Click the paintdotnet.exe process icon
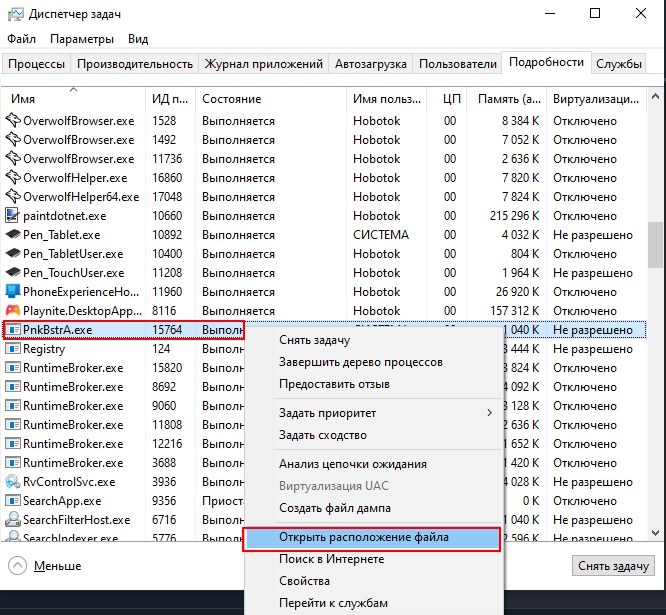Viewport: 666px width, 615px height. tap(12, 216)
